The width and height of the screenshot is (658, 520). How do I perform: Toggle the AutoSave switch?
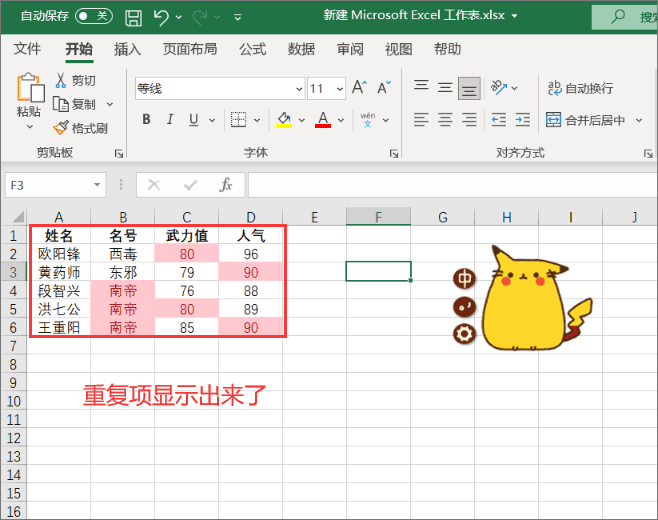pyautogui.click(x=94, y=16)
